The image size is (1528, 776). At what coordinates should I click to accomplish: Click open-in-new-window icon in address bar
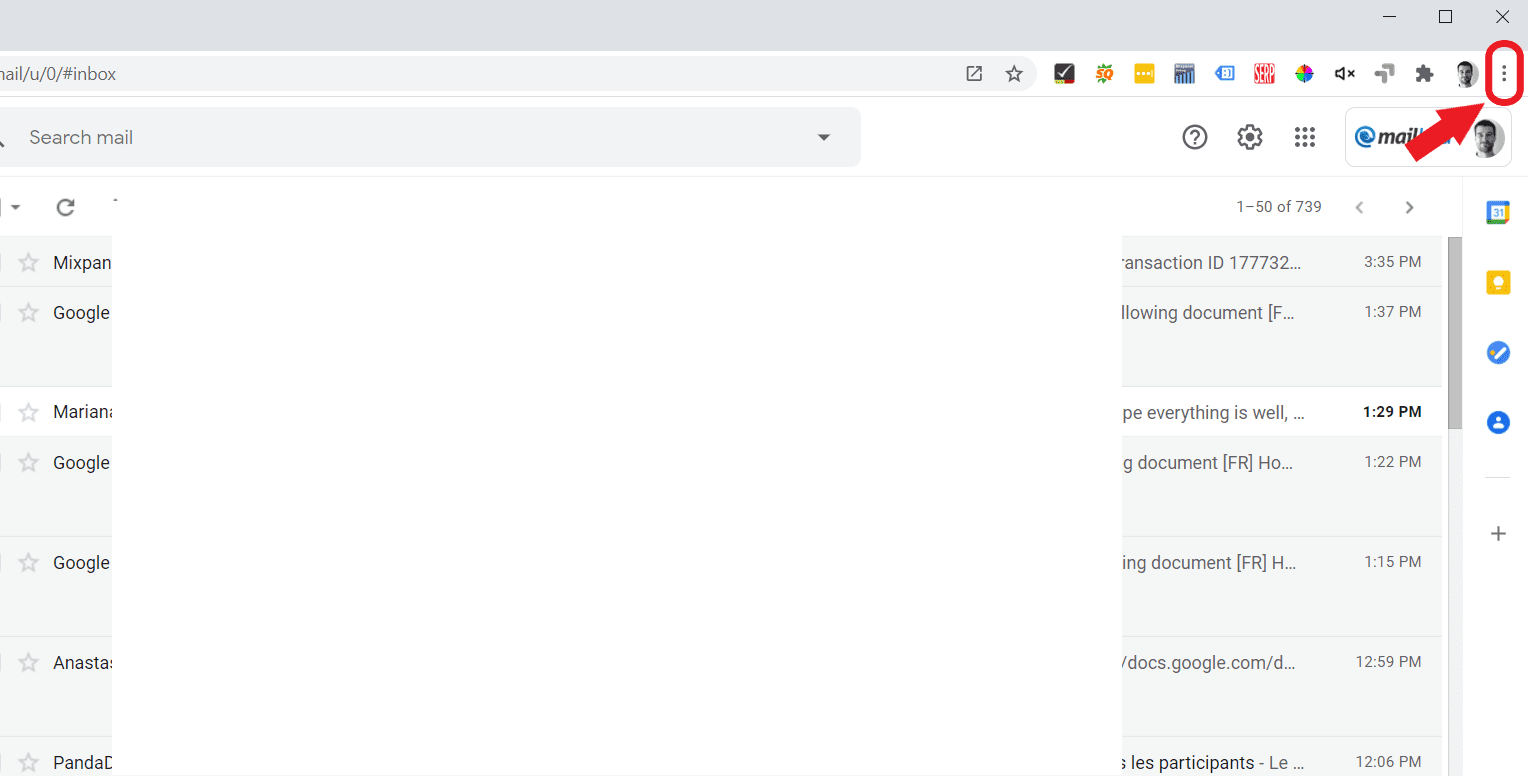pyautogui.click(x=974, y=74)
